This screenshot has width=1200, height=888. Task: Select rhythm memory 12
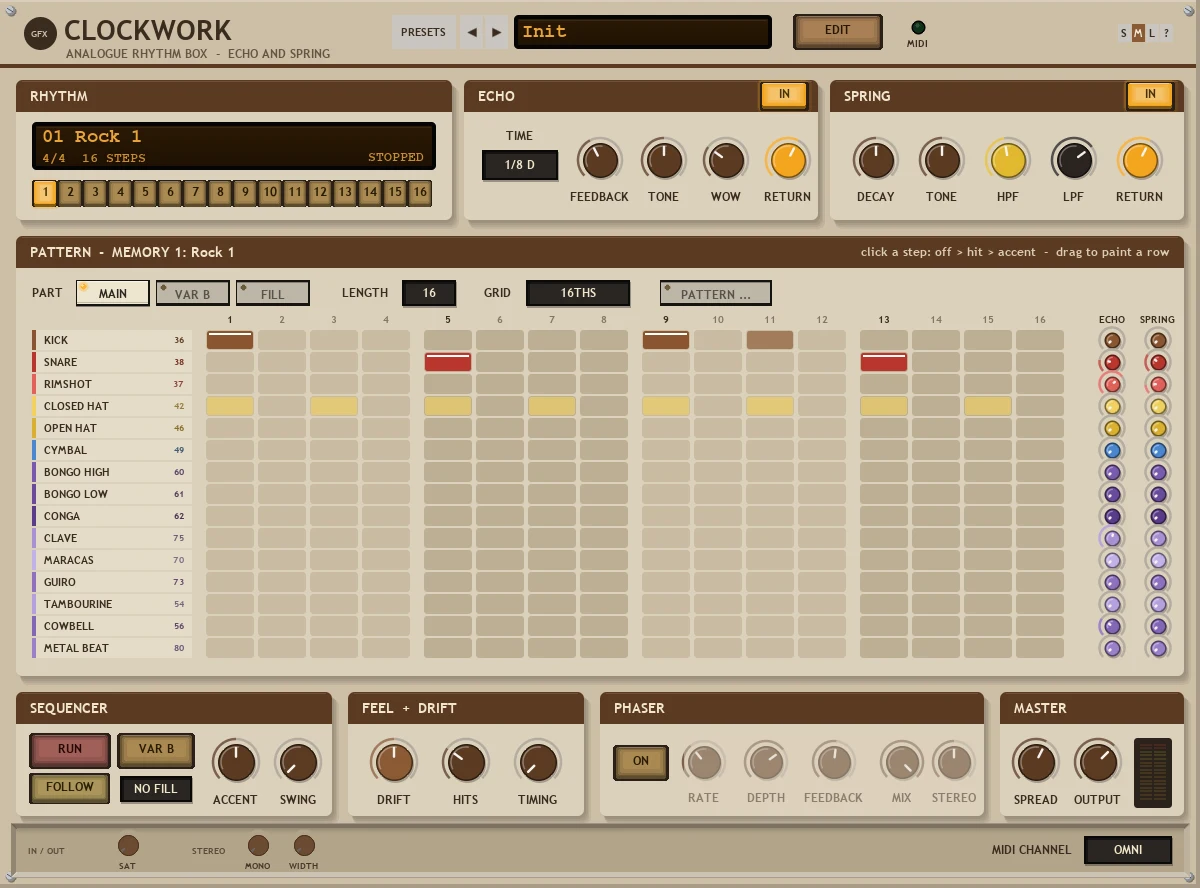pos(320,192)
